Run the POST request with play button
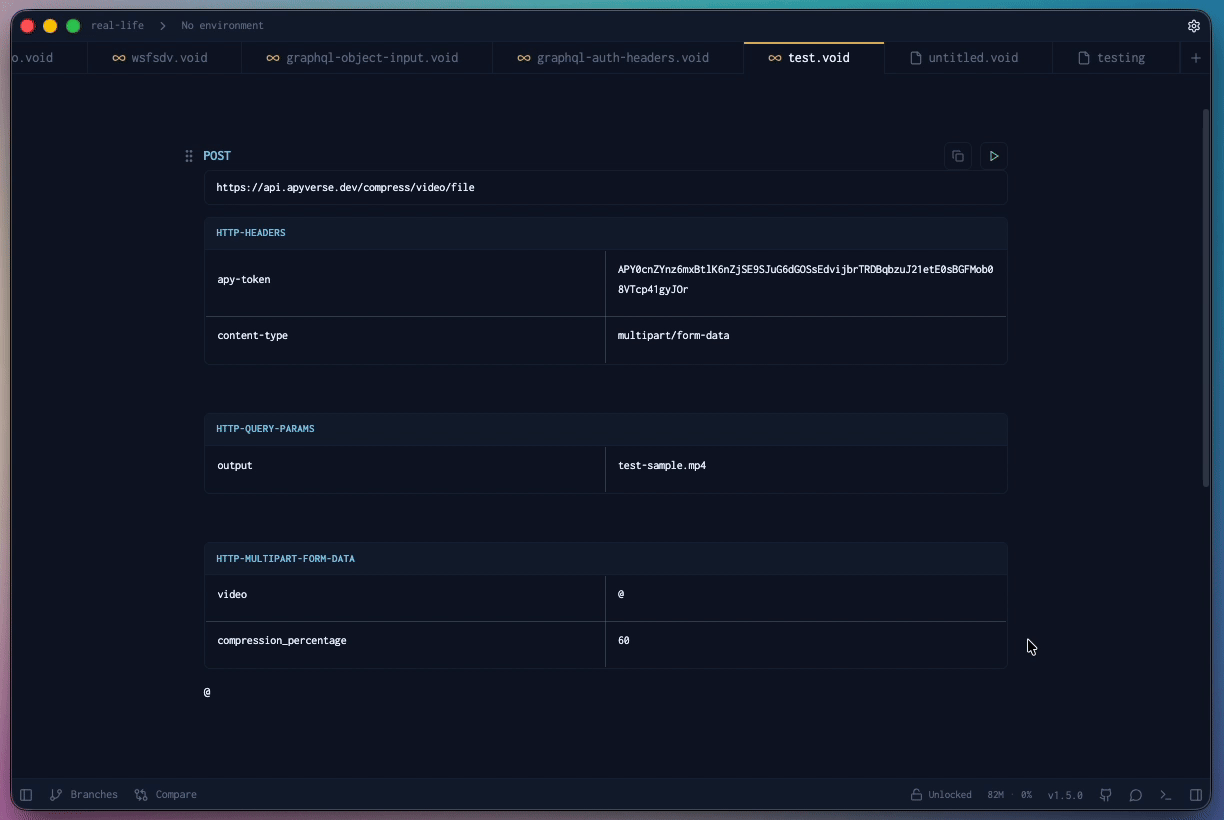The height and width of the screenshot is (820, 1224). pos(993,156)
